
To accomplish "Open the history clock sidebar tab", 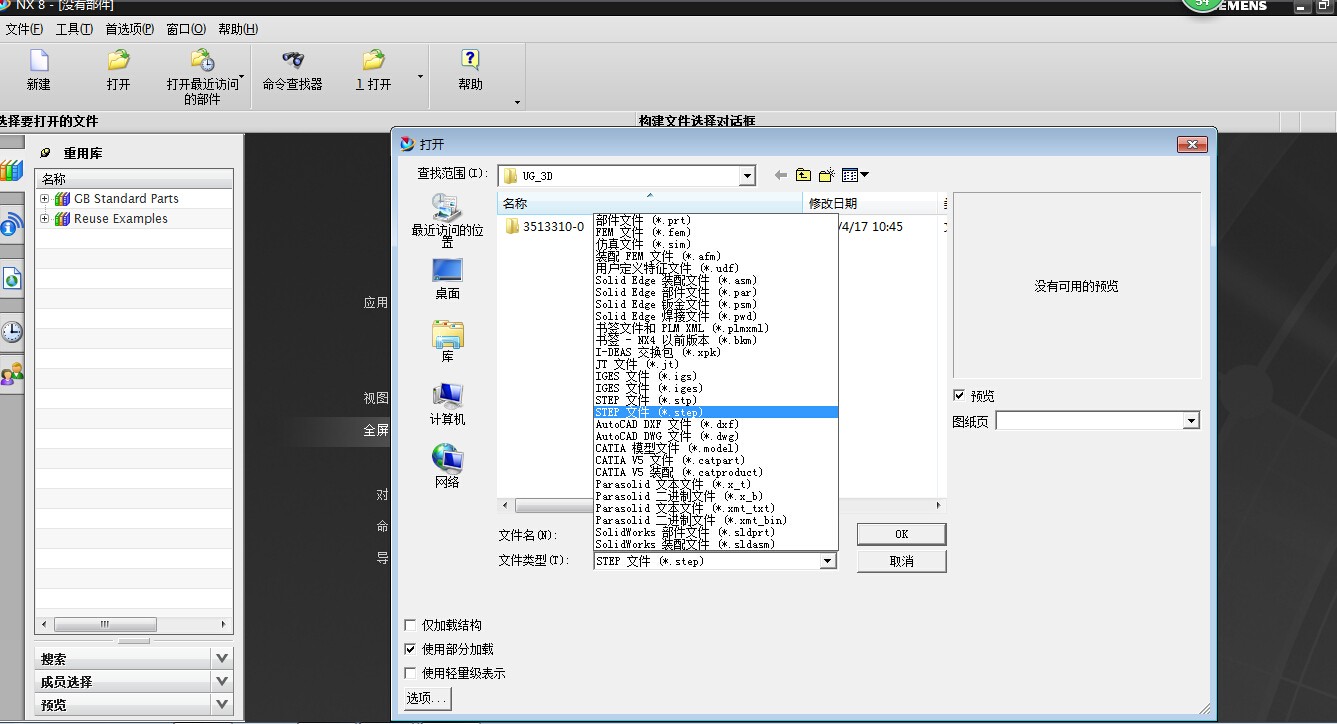I will click(x=11, y=332).
